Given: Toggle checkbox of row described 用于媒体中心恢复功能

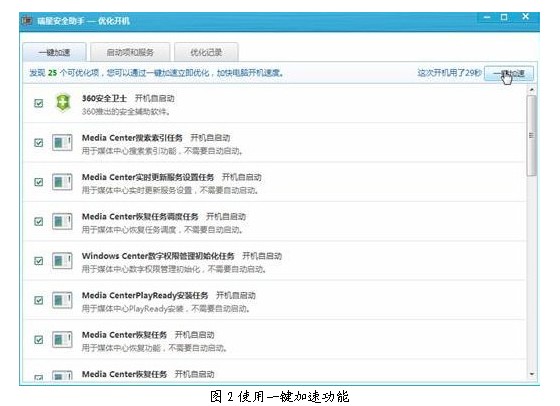Looking at the screenshot, I should pyautogui.click(x=39, y=340).
